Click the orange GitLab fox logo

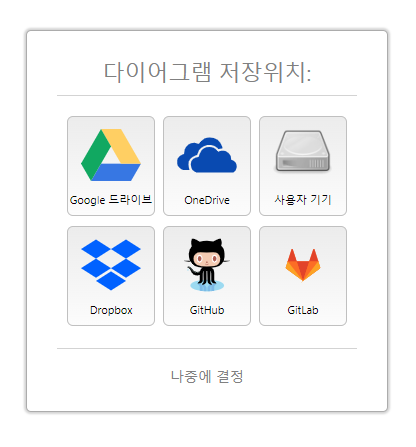pos(303,265)
